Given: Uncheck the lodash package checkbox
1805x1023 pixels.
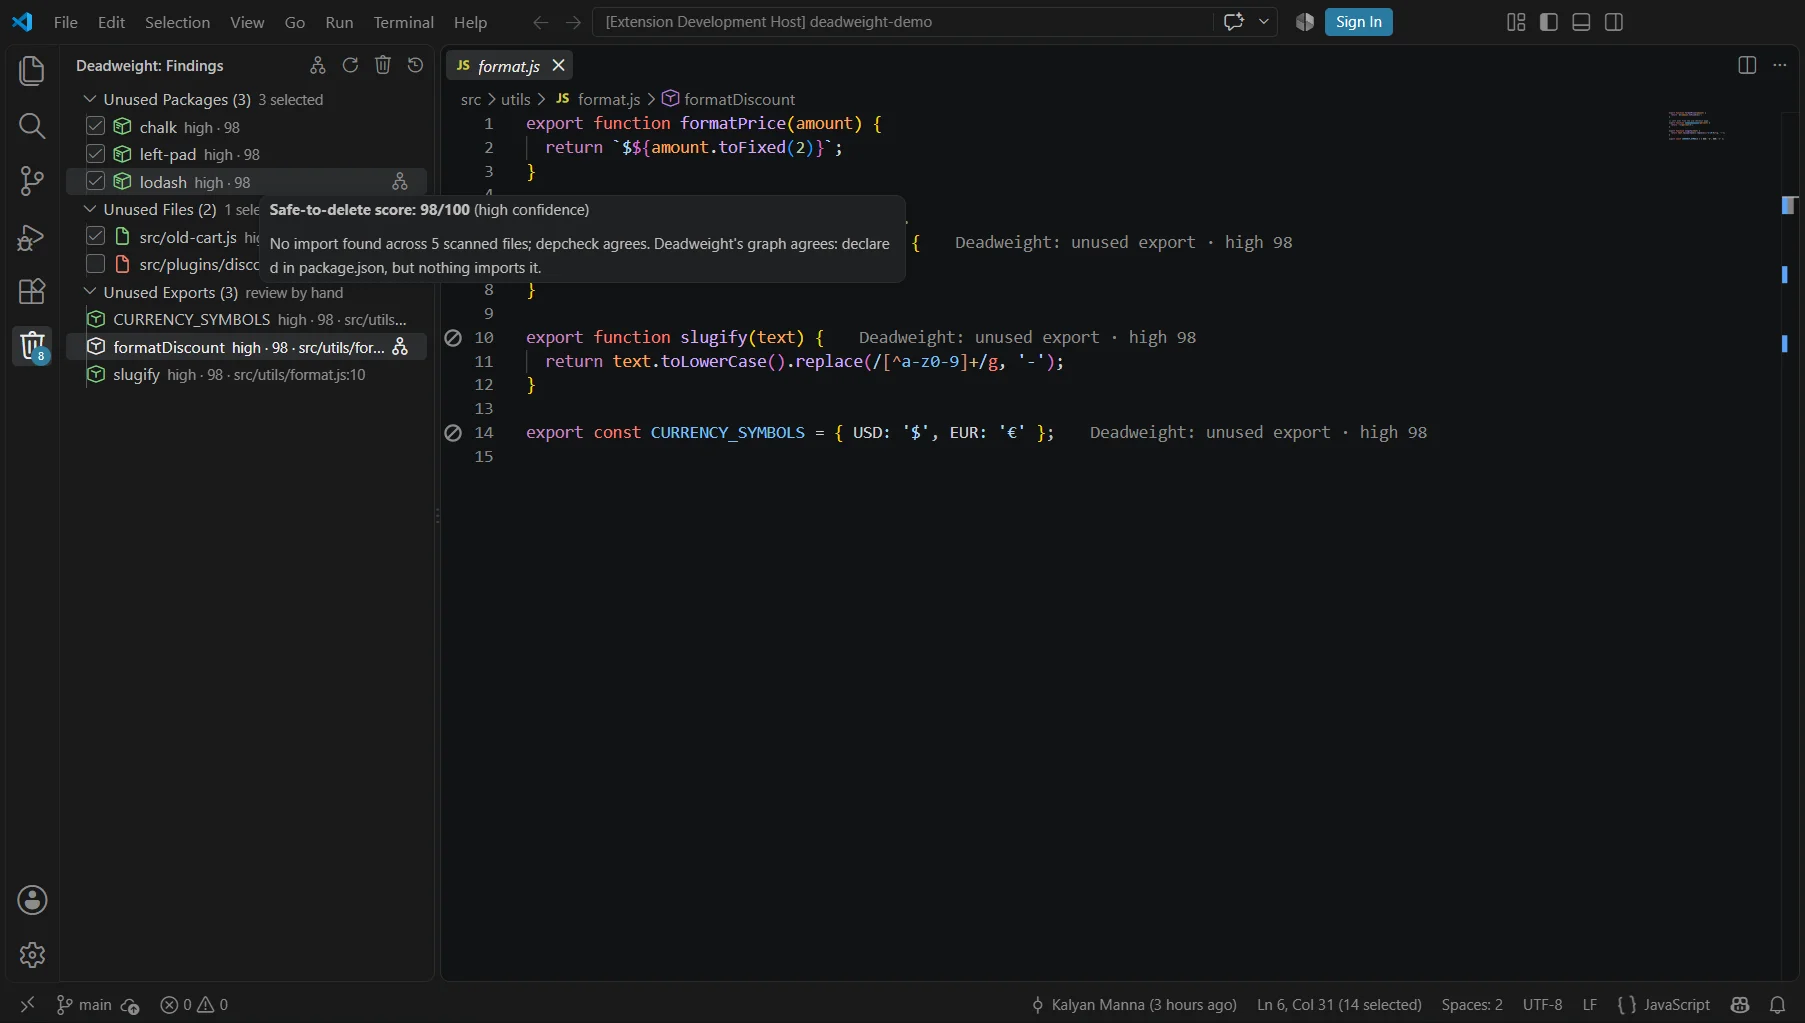Looking at the screenshot, I should click(95, 181).
